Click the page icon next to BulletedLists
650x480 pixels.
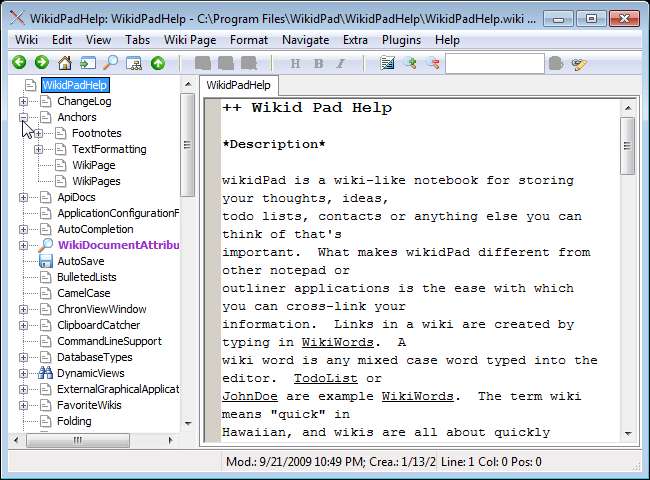(46, 277)
